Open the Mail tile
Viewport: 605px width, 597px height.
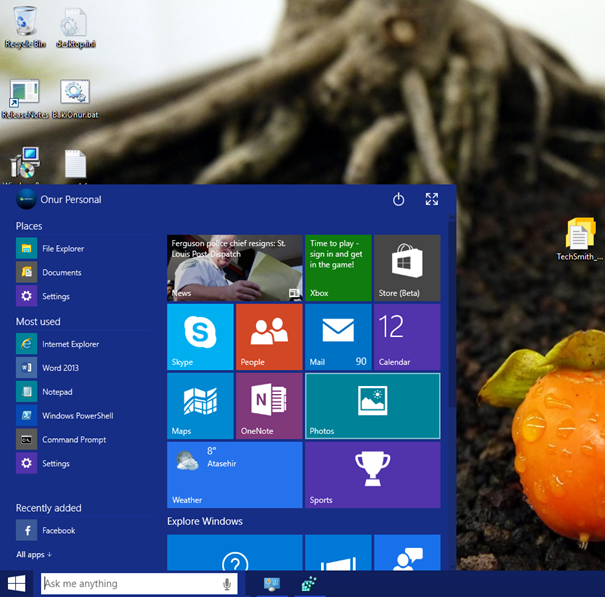pyautogui.click(x=338, y=337)
